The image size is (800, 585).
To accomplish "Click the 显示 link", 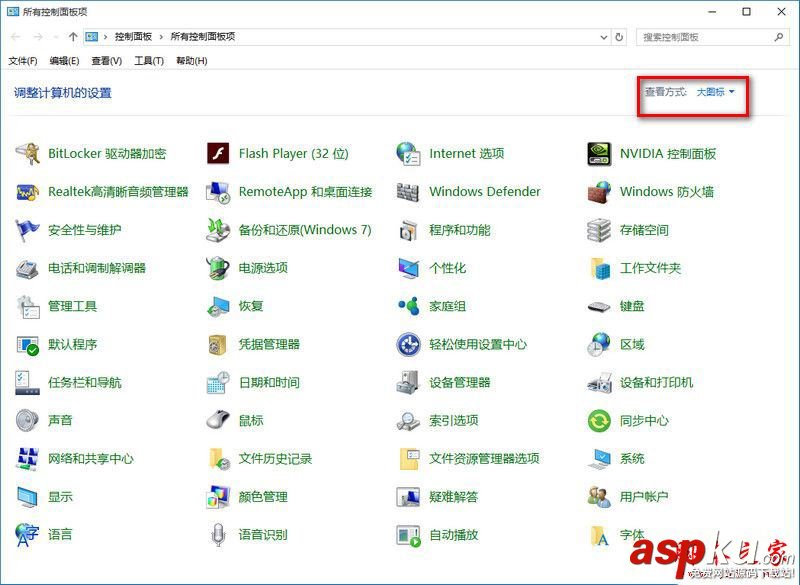I will [60, 497].
